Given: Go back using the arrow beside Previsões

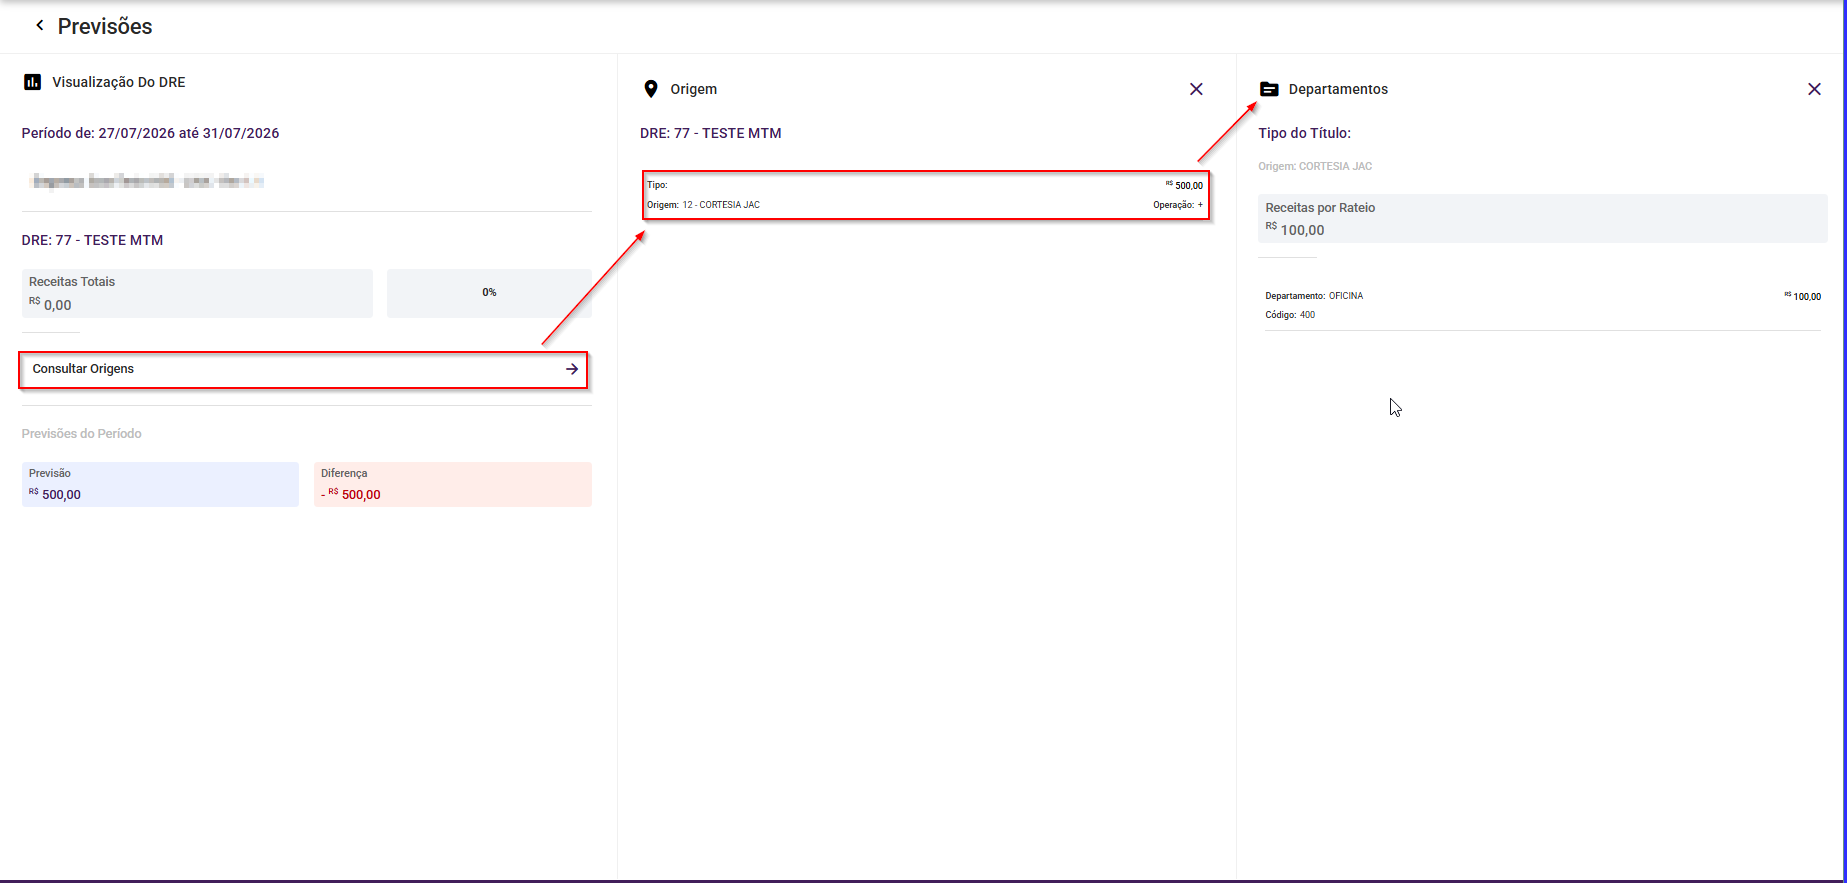Looking at the screenshot, I should pyautogui.click(x=40, y=26).
